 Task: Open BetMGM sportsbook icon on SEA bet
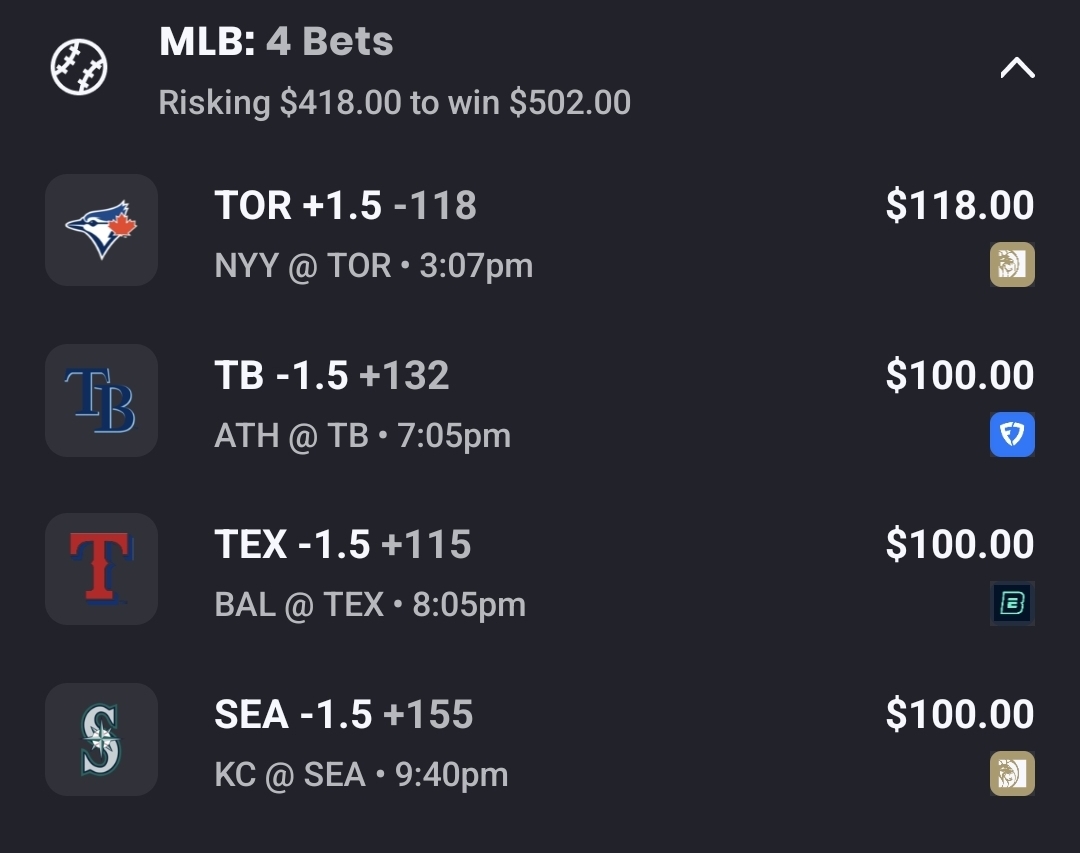1012,774
